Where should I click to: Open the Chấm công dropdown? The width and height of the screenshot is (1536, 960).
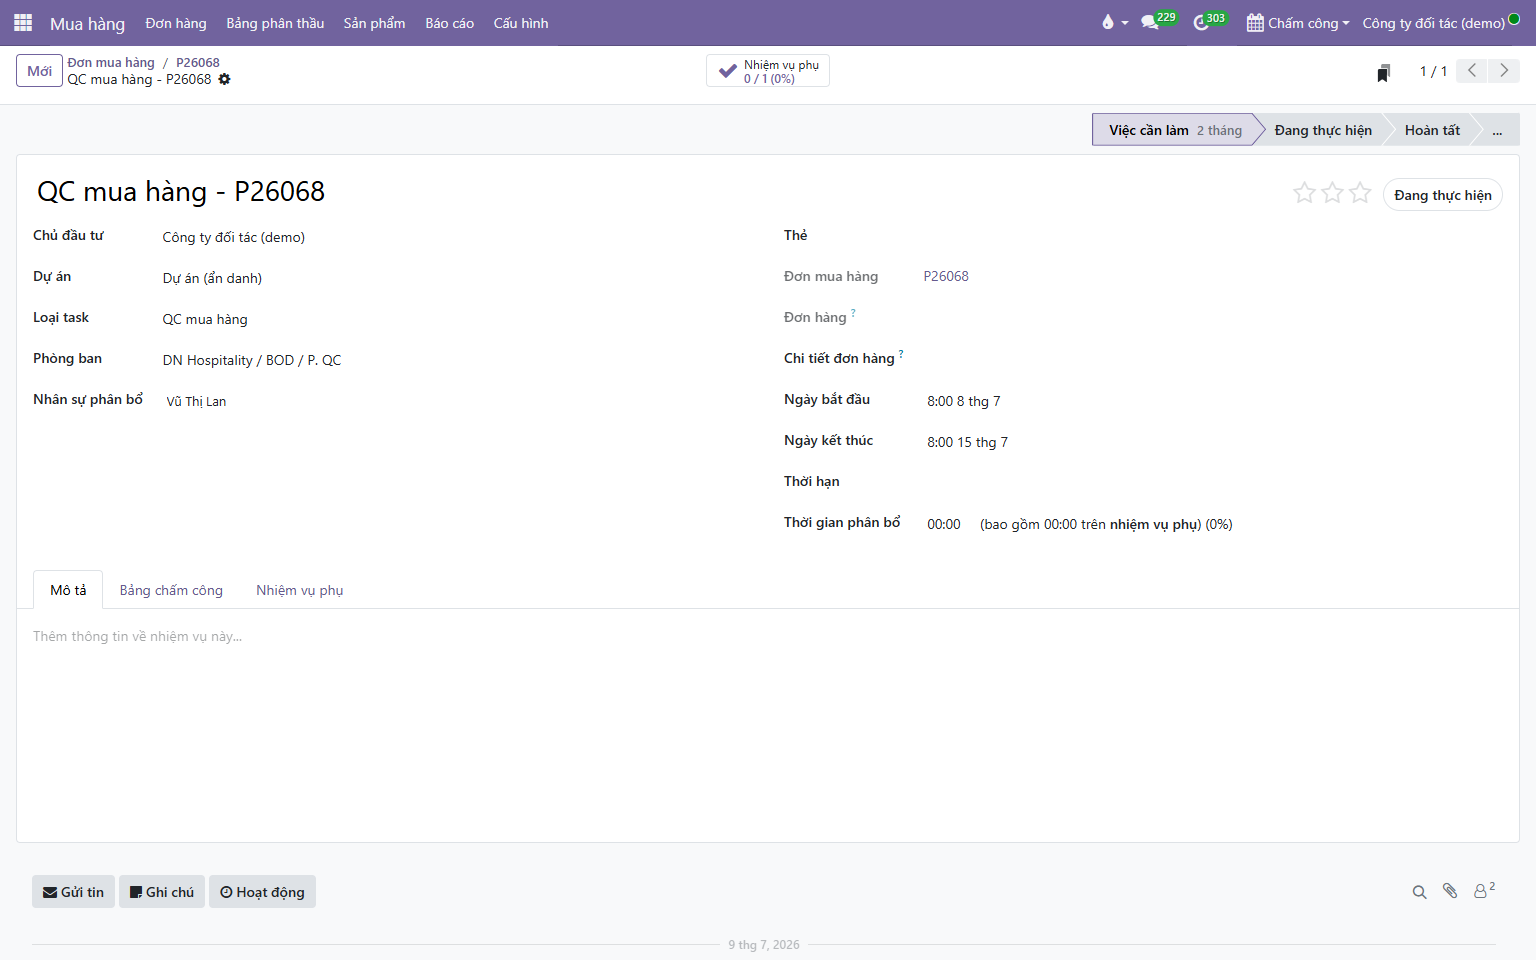(x=1298, y=23)
